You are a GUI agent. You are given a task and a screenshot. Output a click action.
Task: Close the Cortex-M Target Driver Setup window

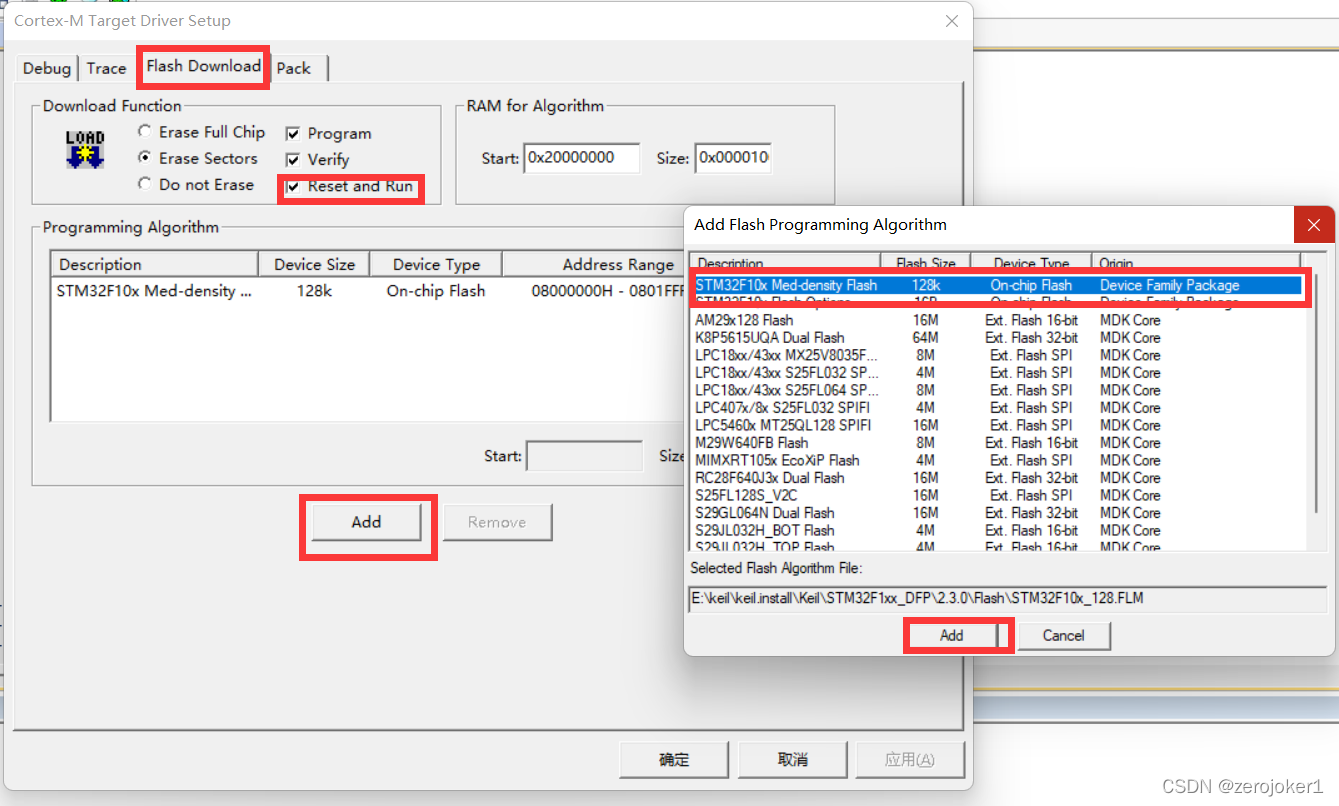[x=953, y=20]
